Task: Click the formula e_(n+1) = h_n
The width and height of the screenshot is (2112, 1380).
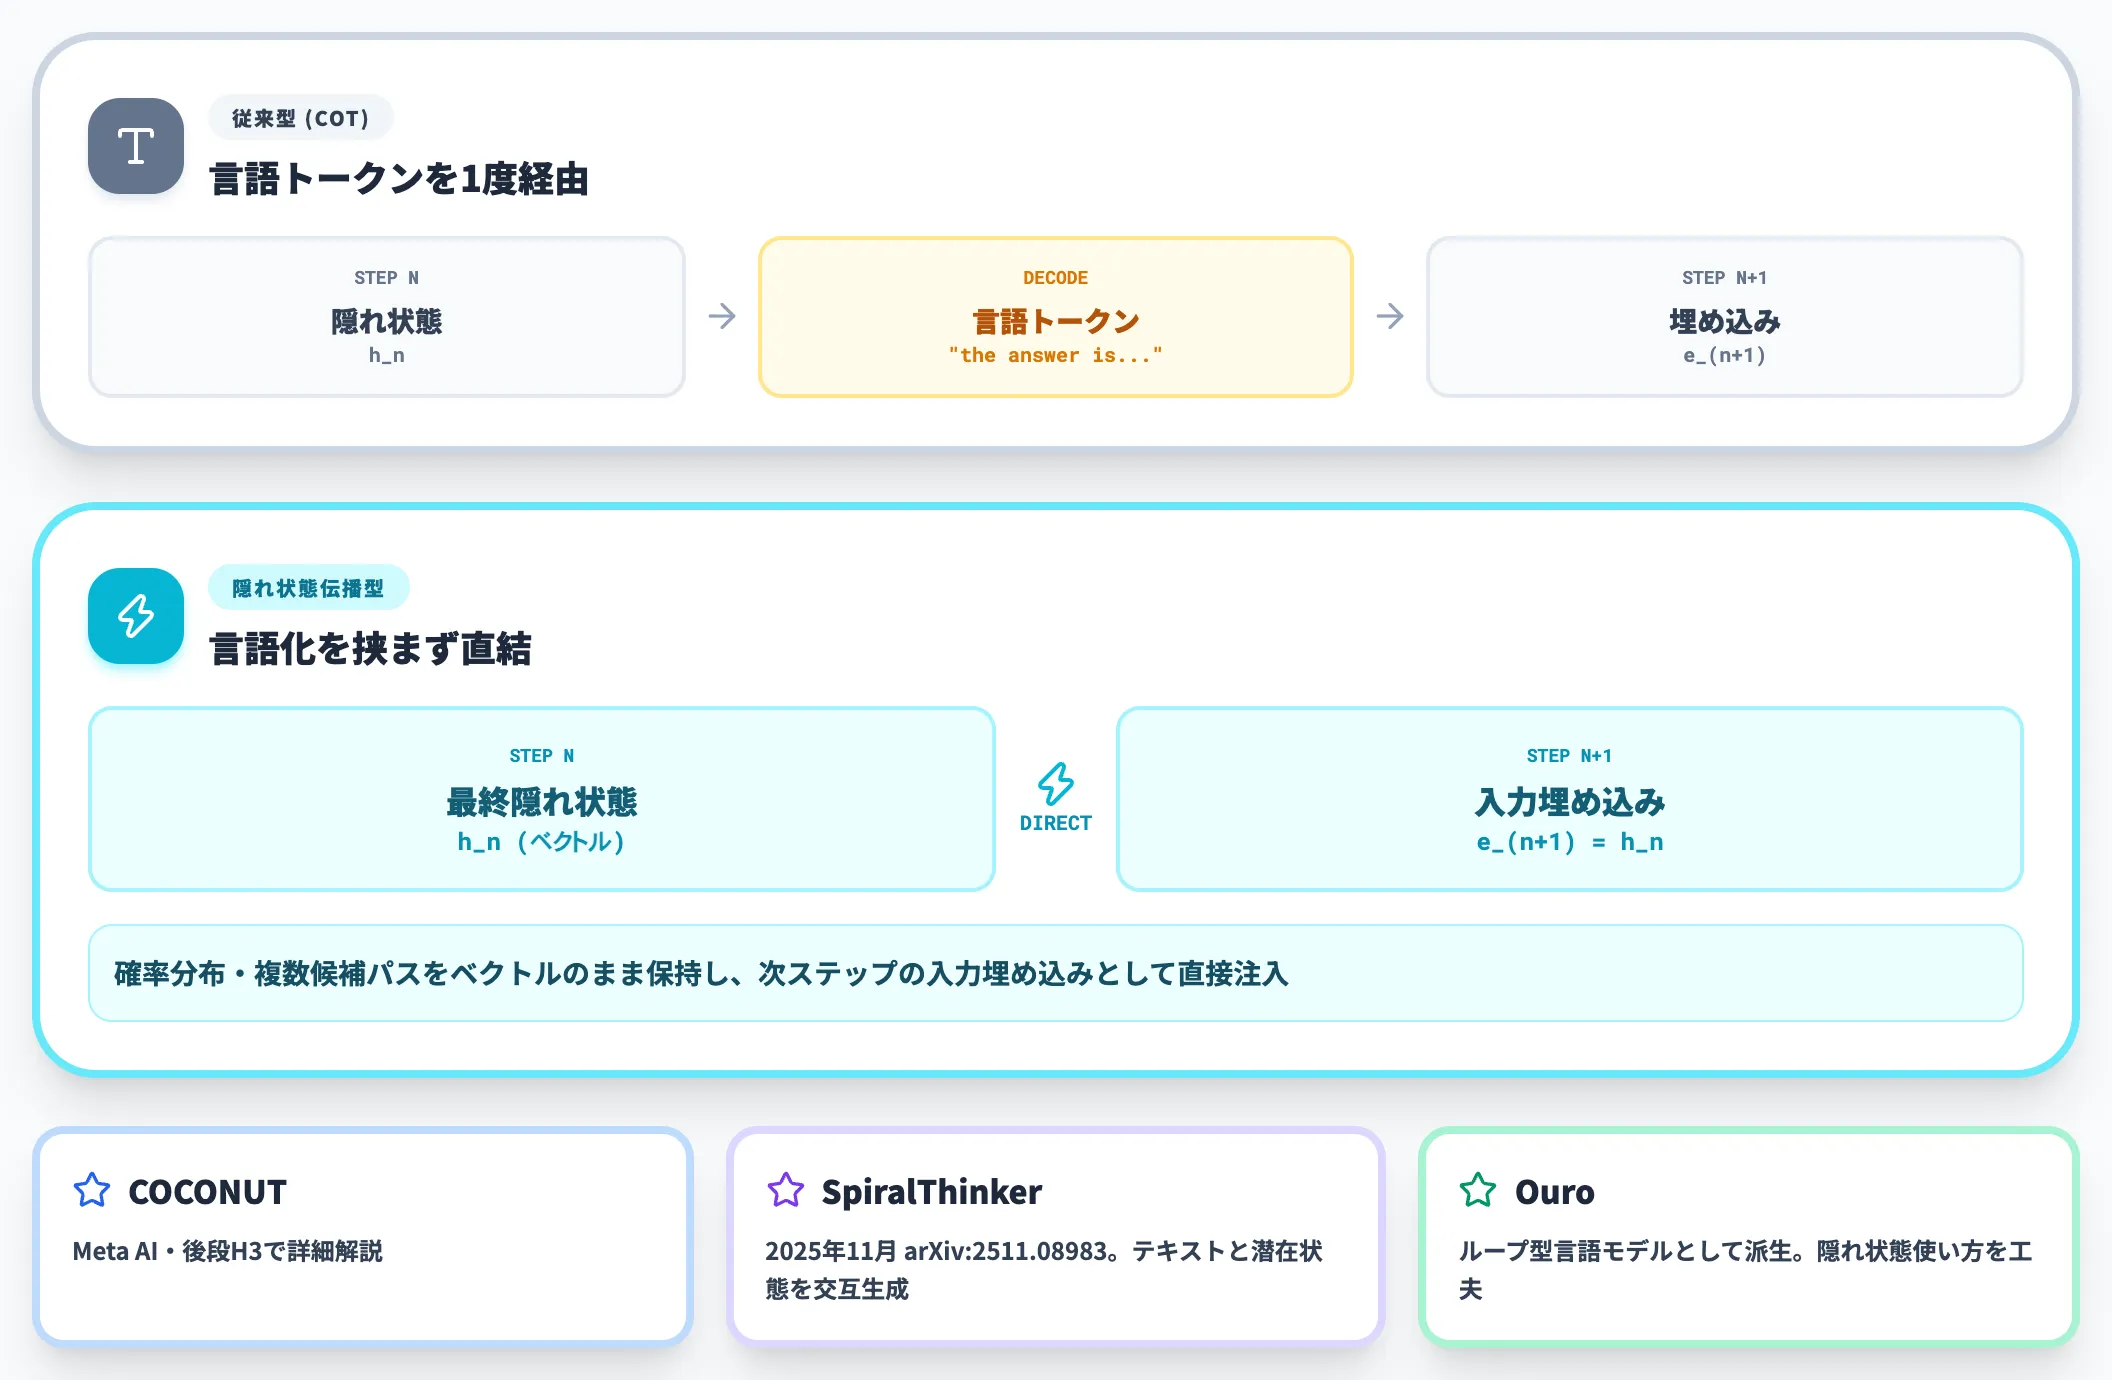Action: [1570, 842]
